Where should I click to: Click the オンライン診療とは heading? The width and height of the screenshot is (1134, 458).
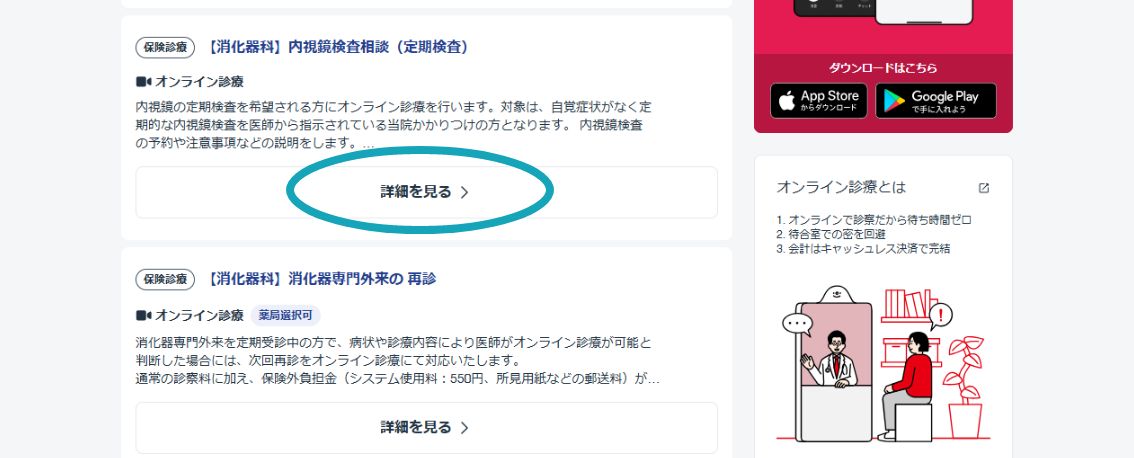[841, 187]
